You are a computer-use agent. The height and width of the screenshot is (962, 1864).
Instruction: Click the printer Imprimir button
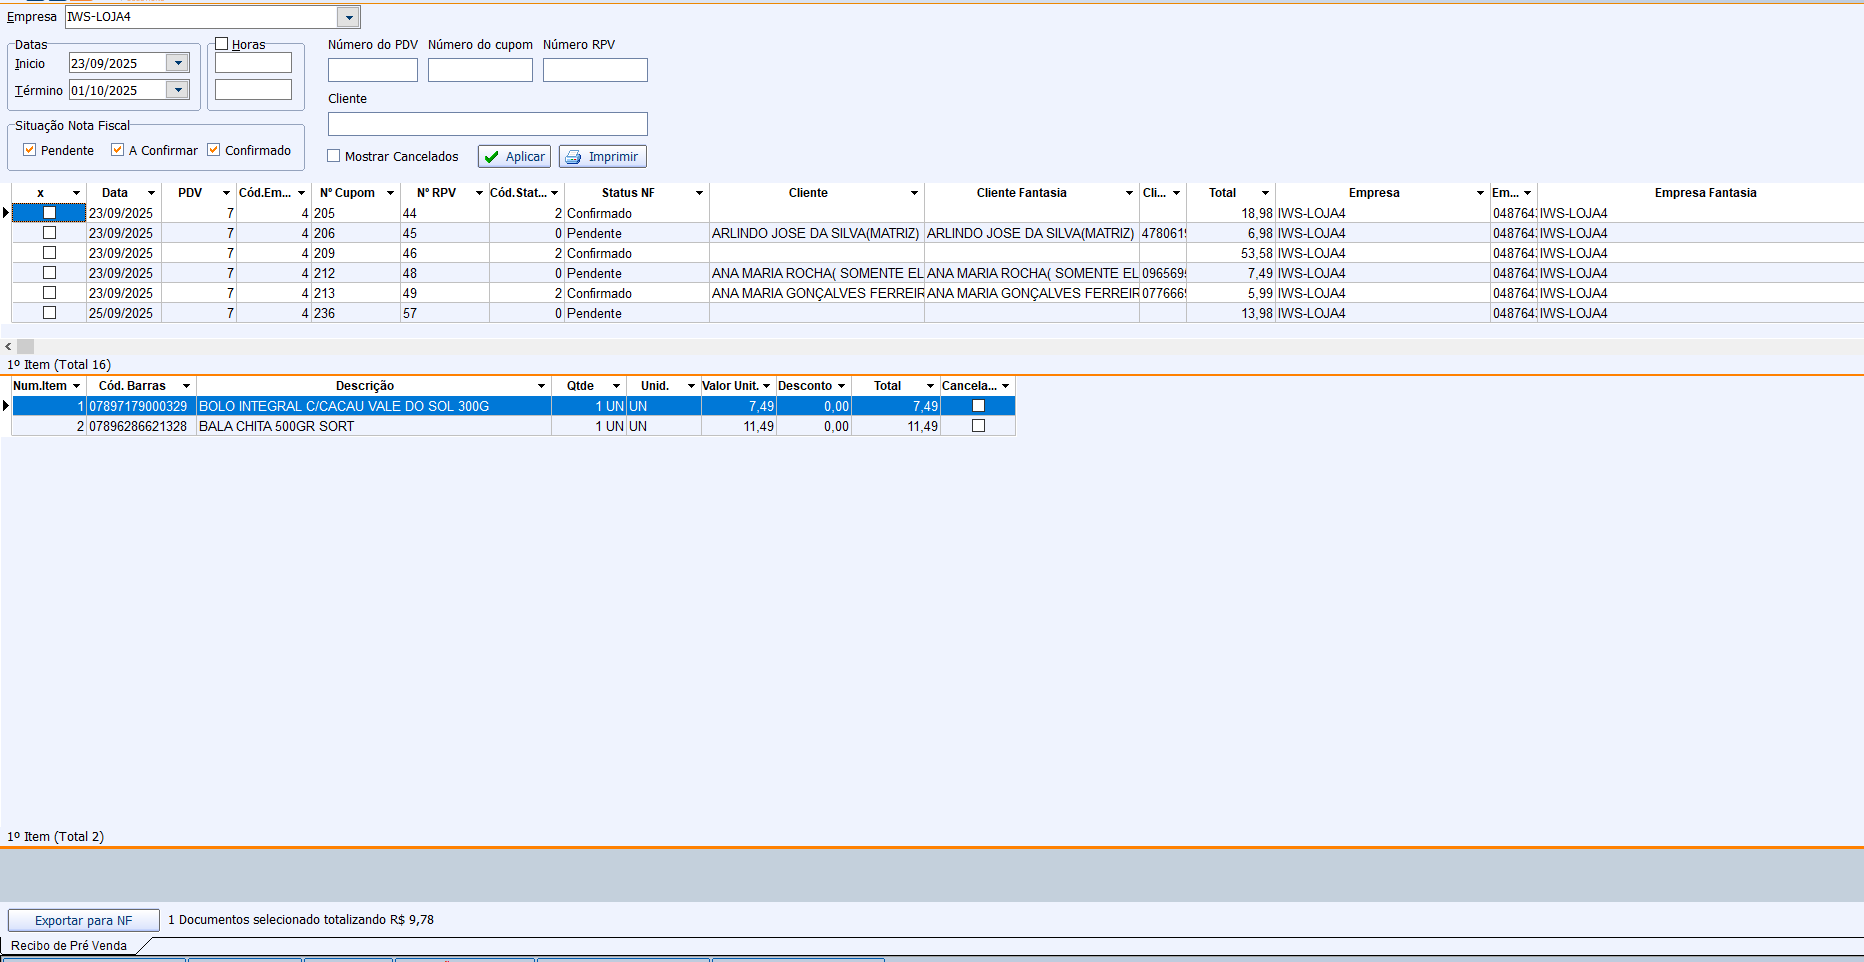[x=603, y=157]
